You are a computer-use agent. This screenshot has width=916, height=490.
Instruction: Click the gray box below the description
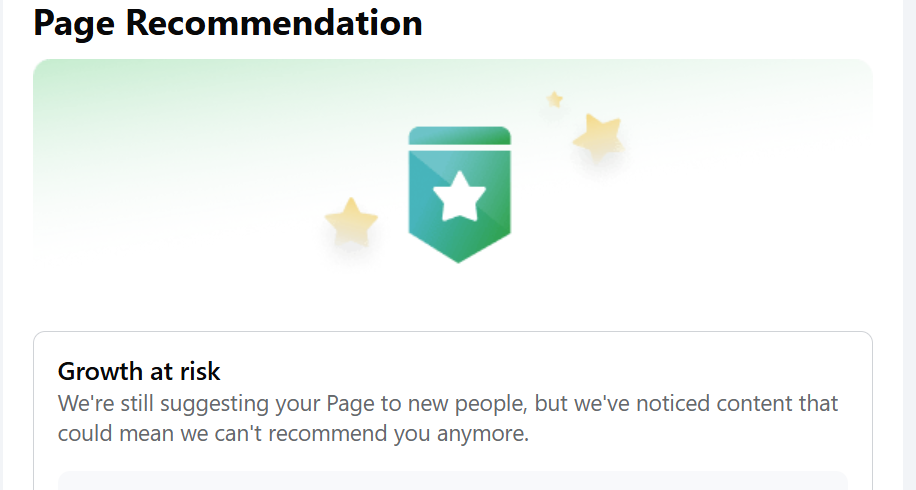(x=452, y=481)
